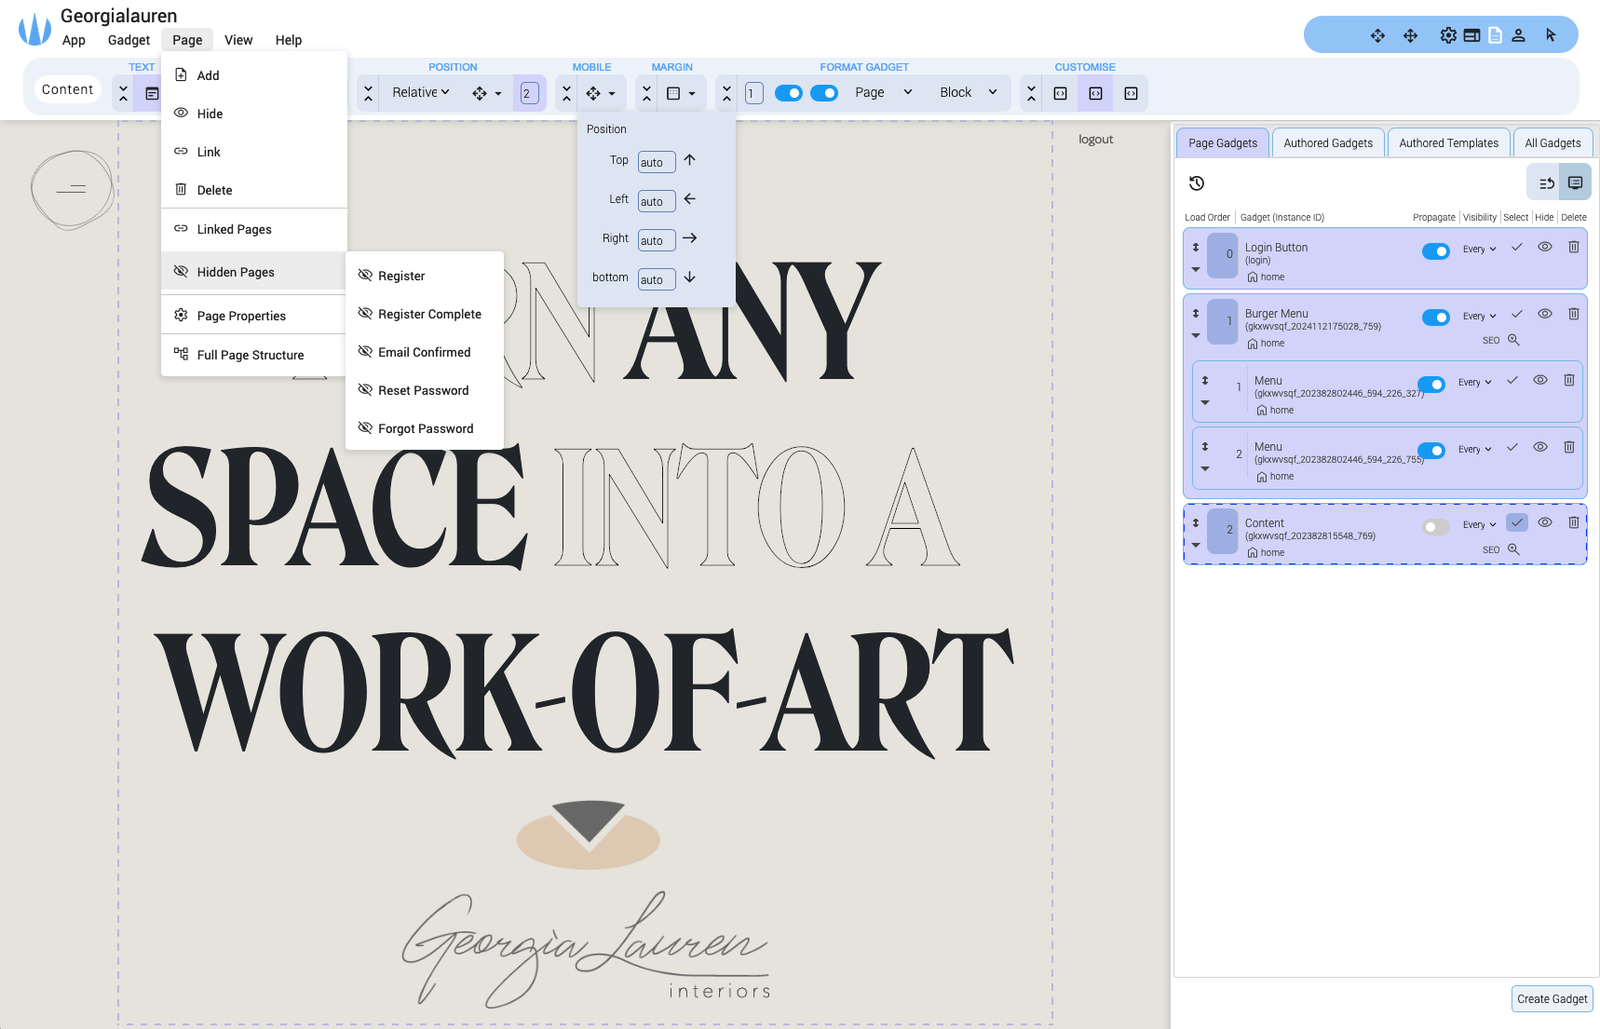Select Forgot Password from Hidden Pages submenu

coord(424,429)
